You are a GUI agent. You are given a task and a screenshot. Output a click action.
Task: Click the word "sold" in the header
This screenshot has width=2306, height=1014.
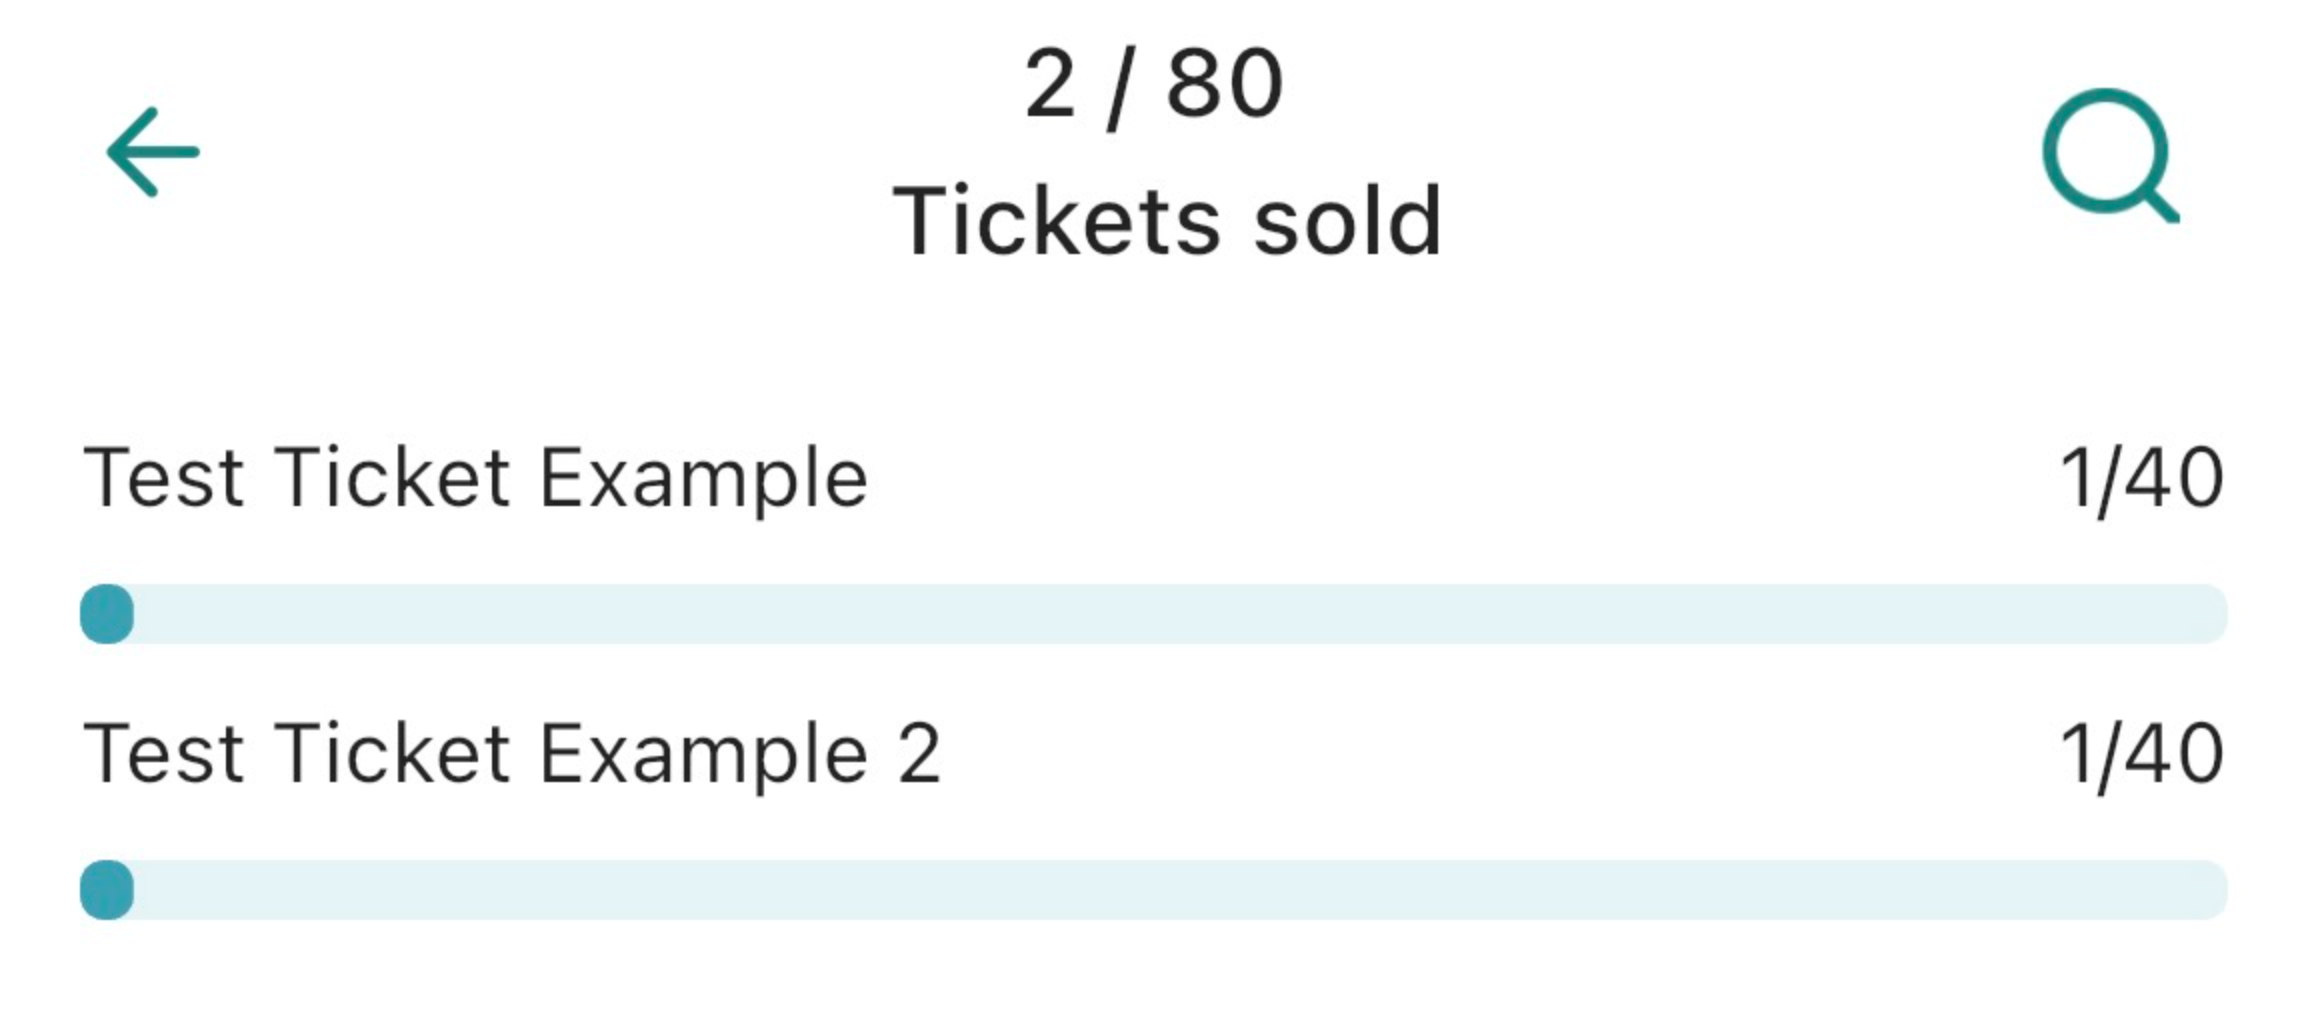click(x=1347, y=221)
